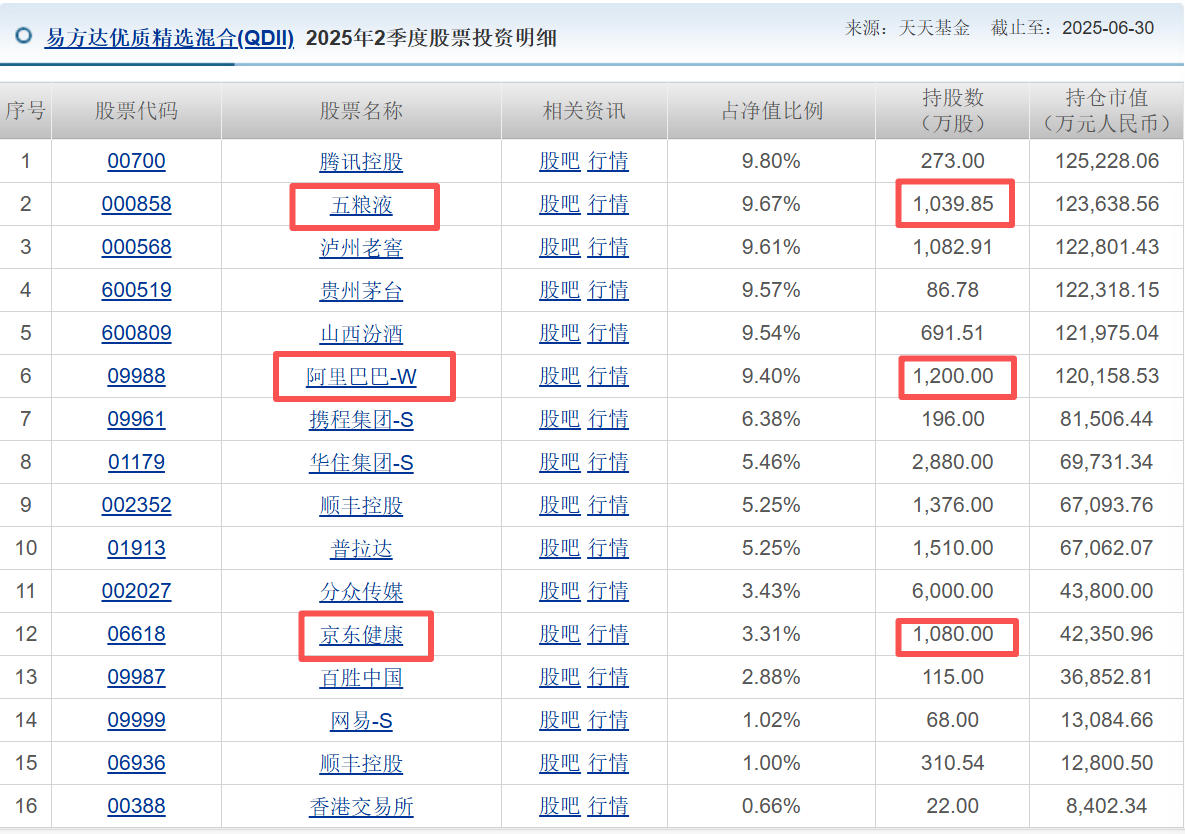Open stock code 09999 link
Image resolution: width=1185 pixels, height=834 pixels.
pyautogui.click(x=136, y=721)
